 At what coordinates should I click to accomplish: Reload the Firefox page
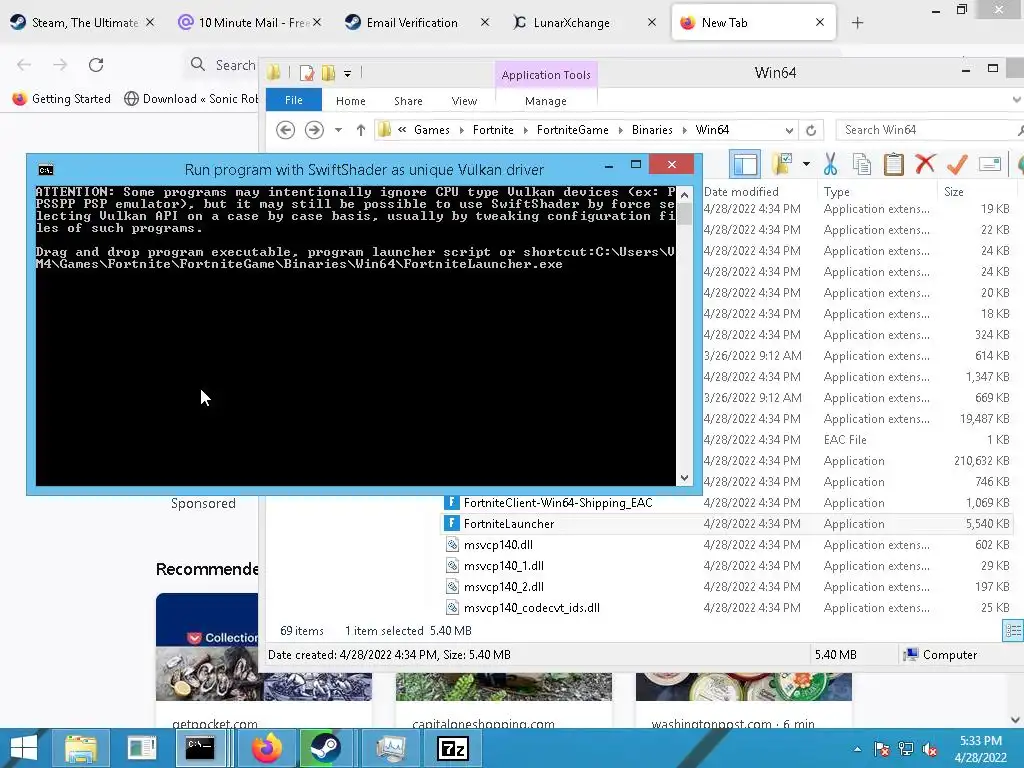tap(96, 65)
